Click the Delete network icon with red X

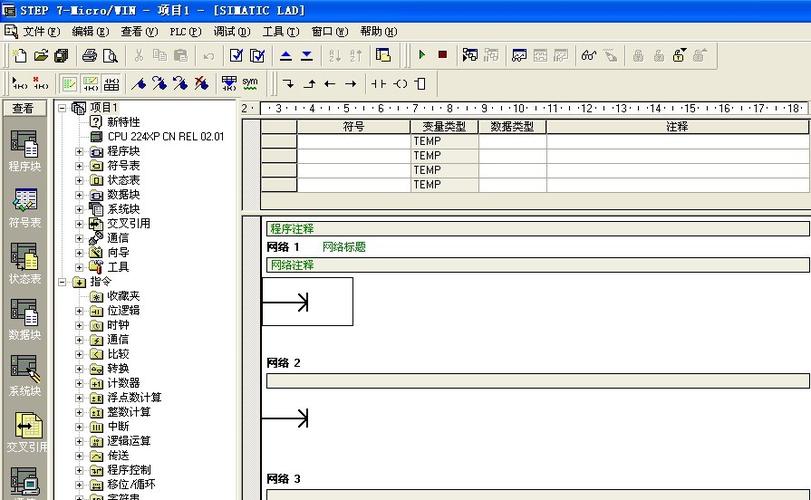coord(40,83)
